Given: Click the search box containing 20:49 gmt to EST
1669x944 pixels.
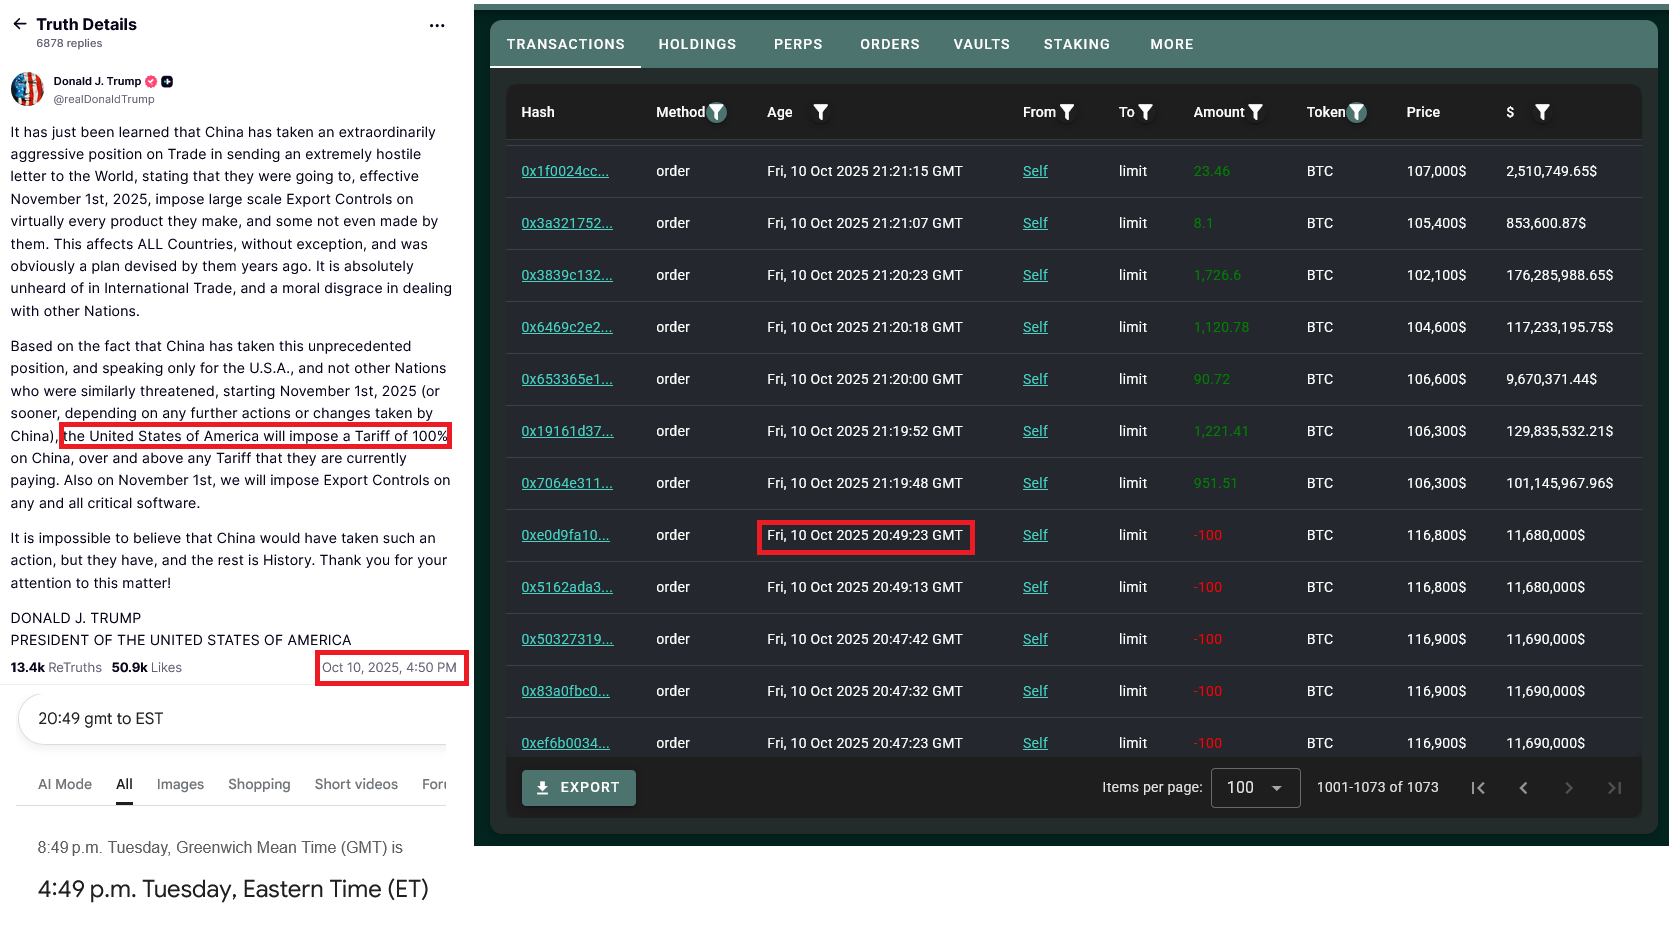Looking at the screenshot, I should [232, 719].
